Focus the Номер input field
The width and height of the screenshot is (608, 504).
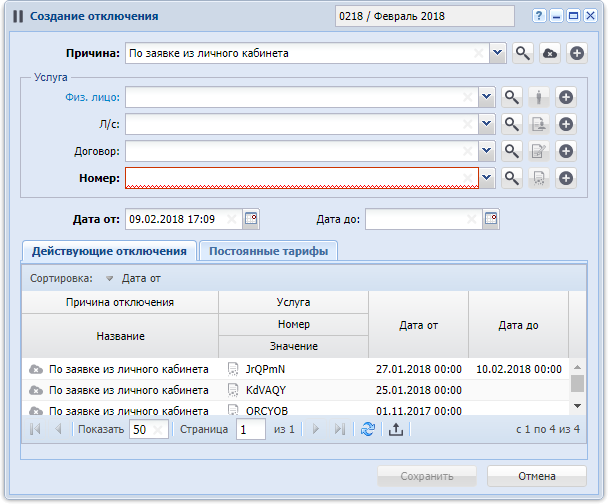pos(302,178)
